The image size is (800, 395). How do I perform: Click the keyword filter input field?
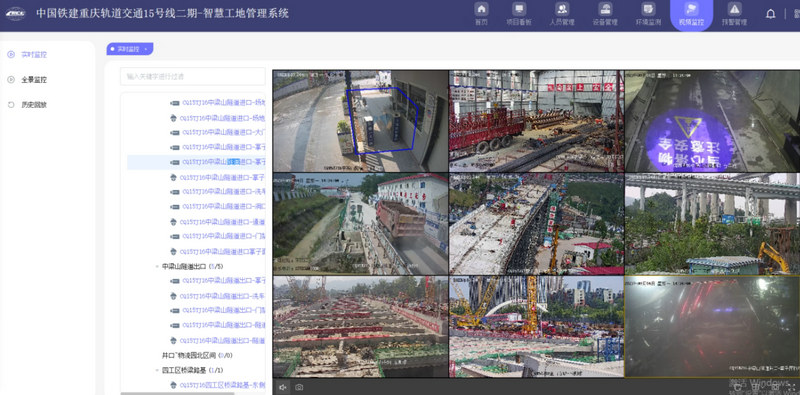[193, 77]
